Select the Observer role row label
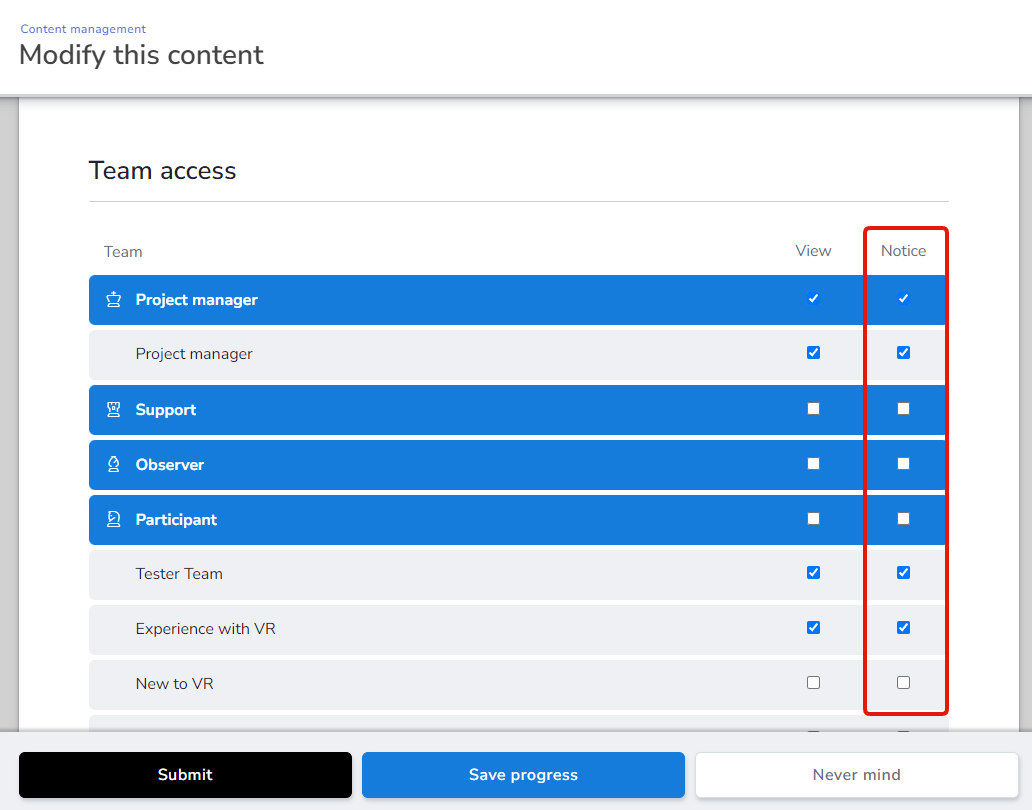The width and height of the screenshot is (1032, 810). (170, 465)
